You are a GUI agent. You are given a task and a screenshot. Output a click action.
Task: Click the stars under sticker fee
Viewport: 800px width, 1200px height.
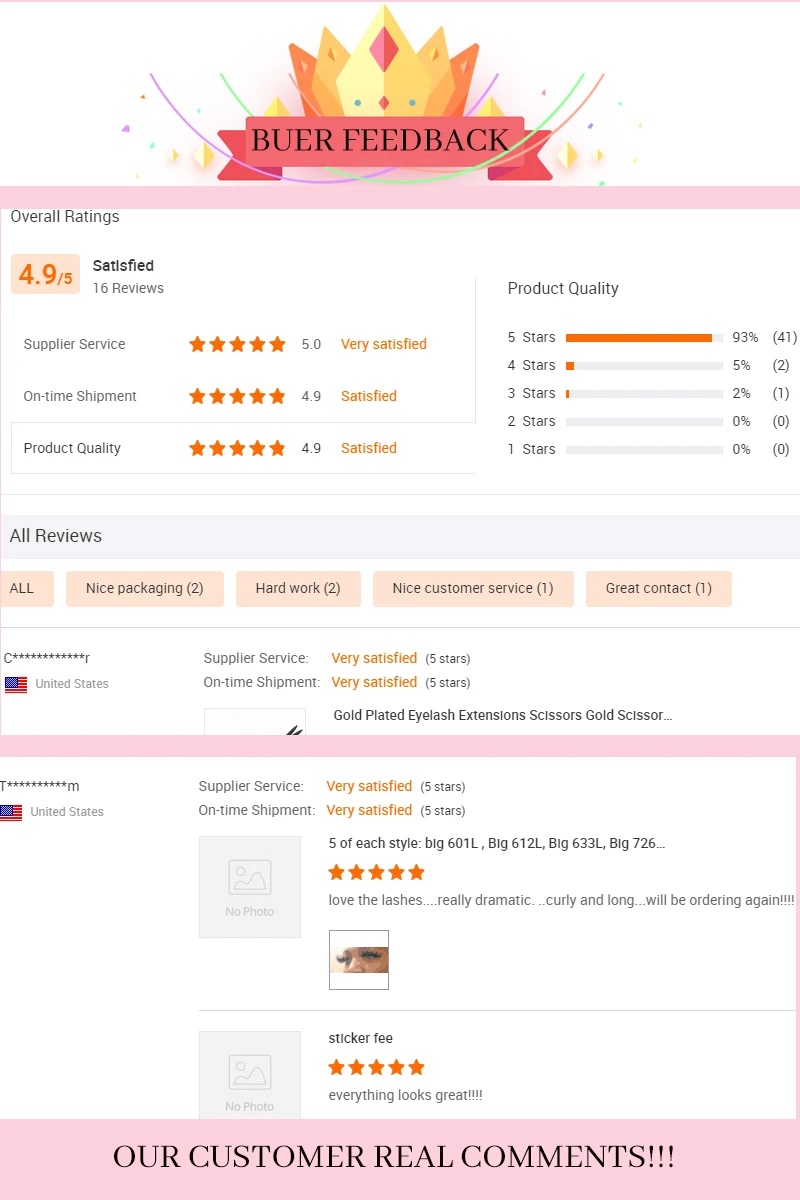(376, 1067)
